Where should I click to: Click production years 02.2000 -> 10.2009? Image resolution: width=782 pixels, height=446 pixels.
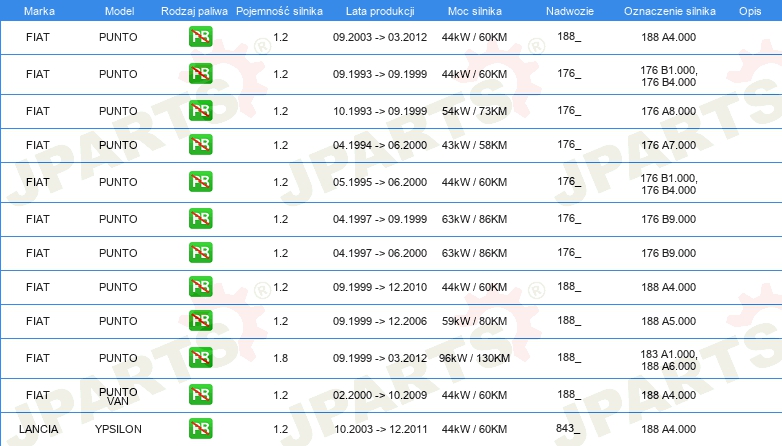[x=380, y=395]
